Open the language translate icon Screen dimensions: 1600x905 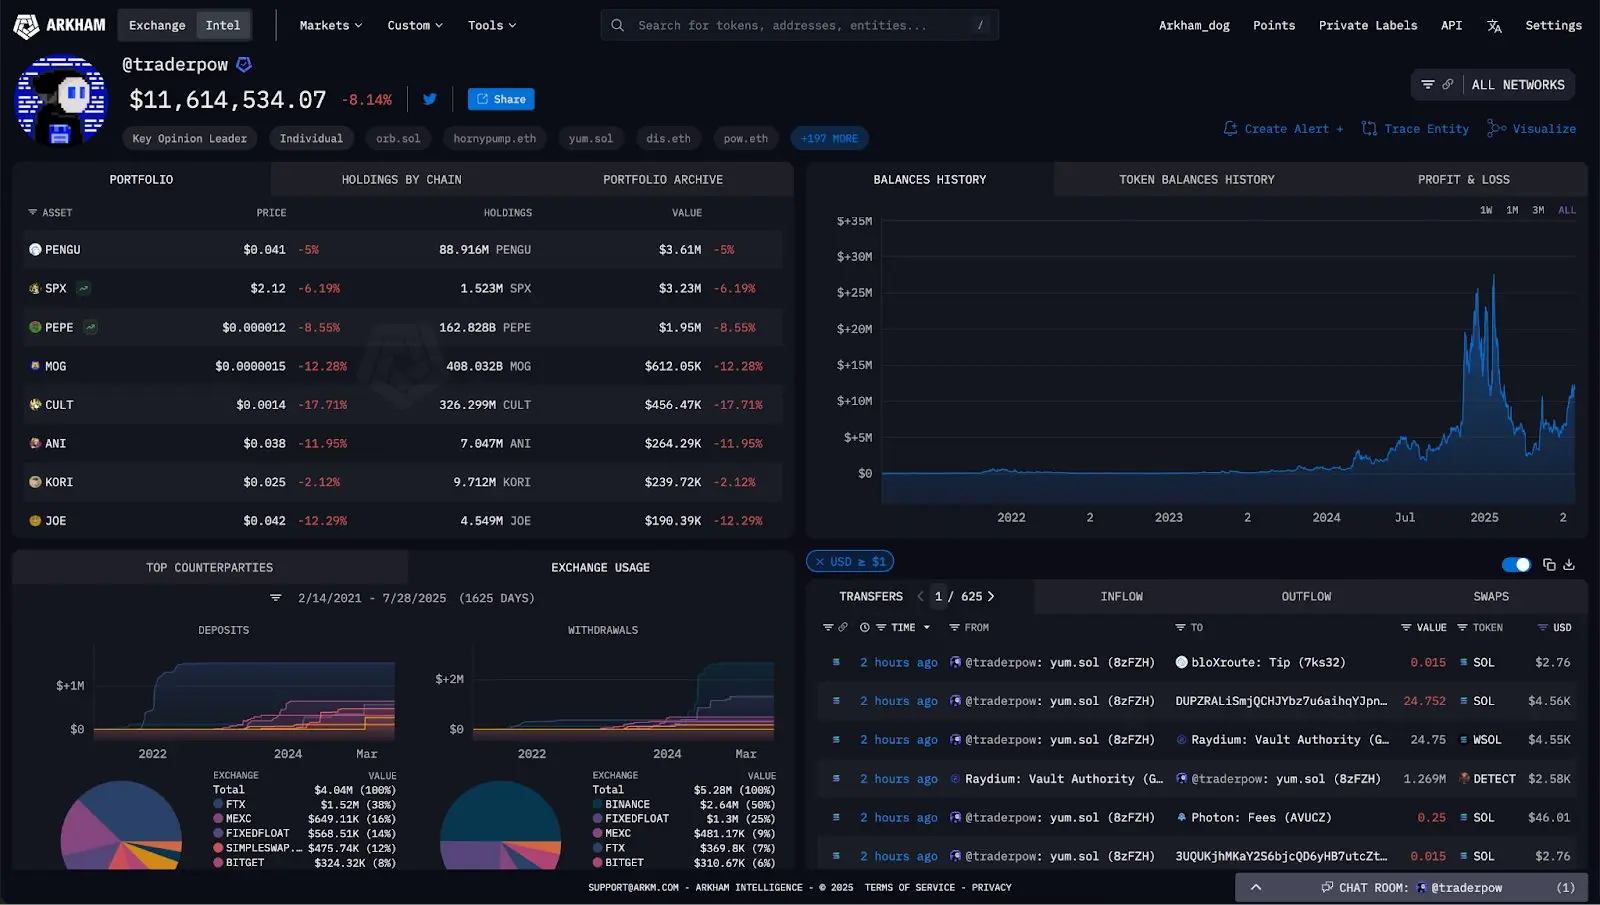click(x=1494, y=26)
